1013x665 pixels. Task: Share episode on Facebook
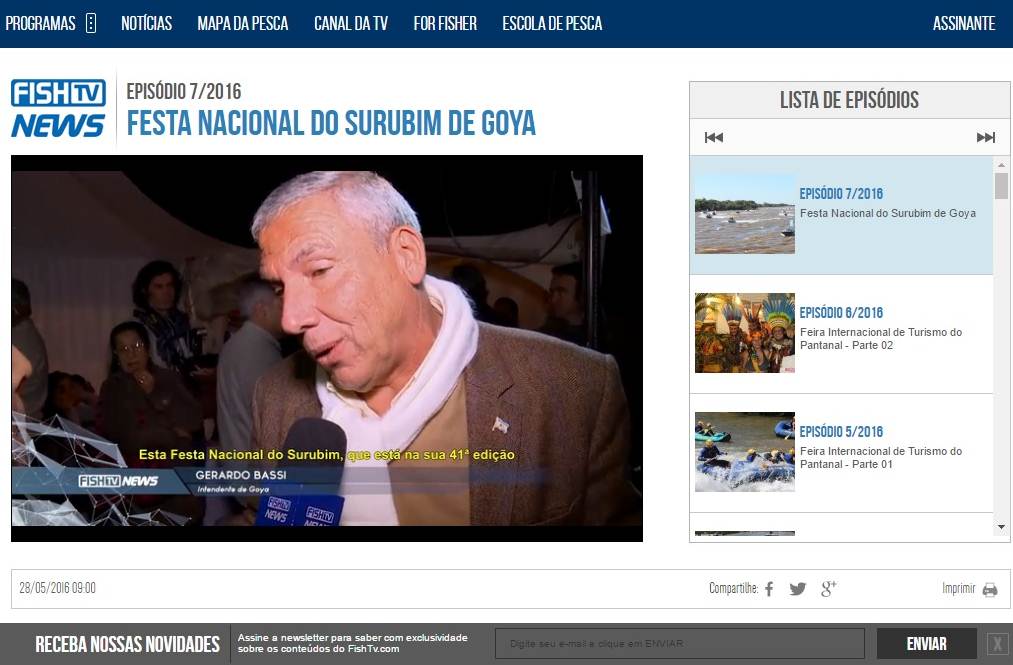(769, 589)
